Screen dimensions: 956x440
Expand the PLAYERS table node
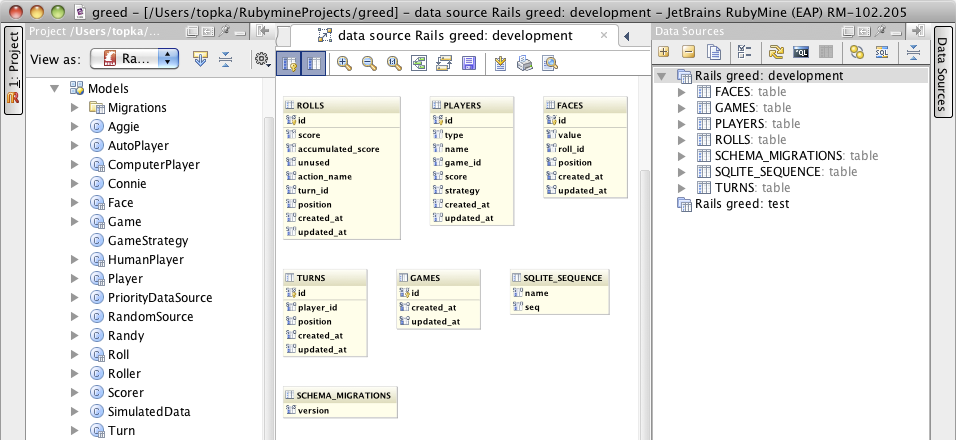tap(682, 124)
